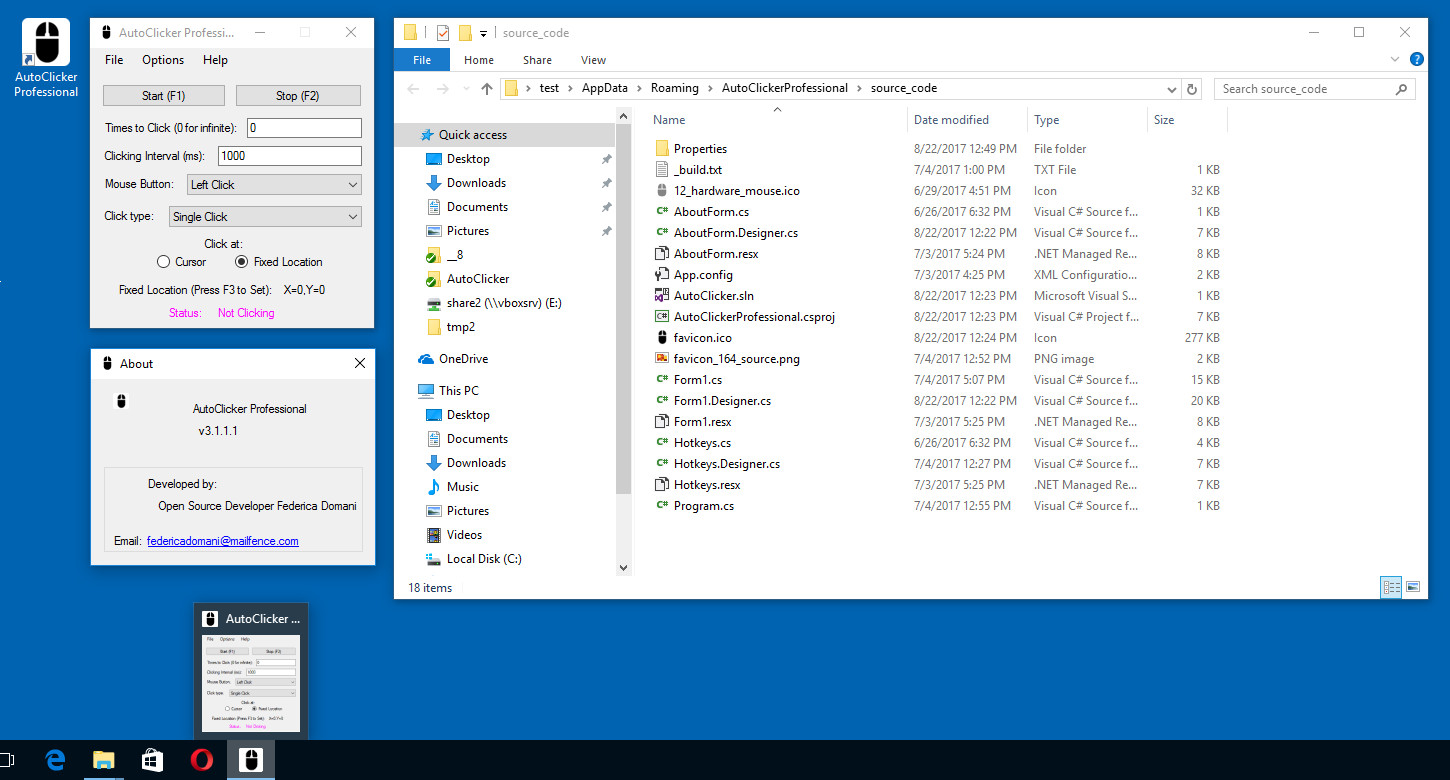Click the favicon_164_source.png image icon

[x=662, y=359]
